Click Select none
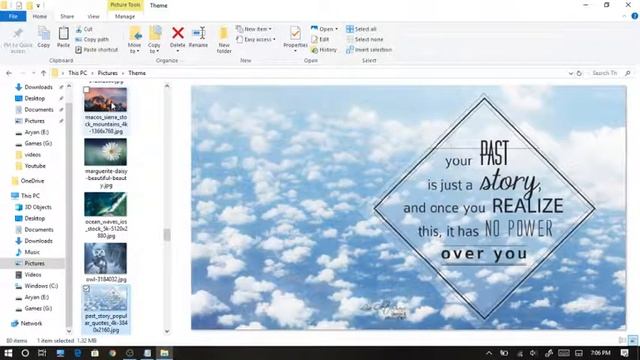Image resolution: width=640 pixels, height=360 pixels. pyautogui.click(x=364, y=40)
